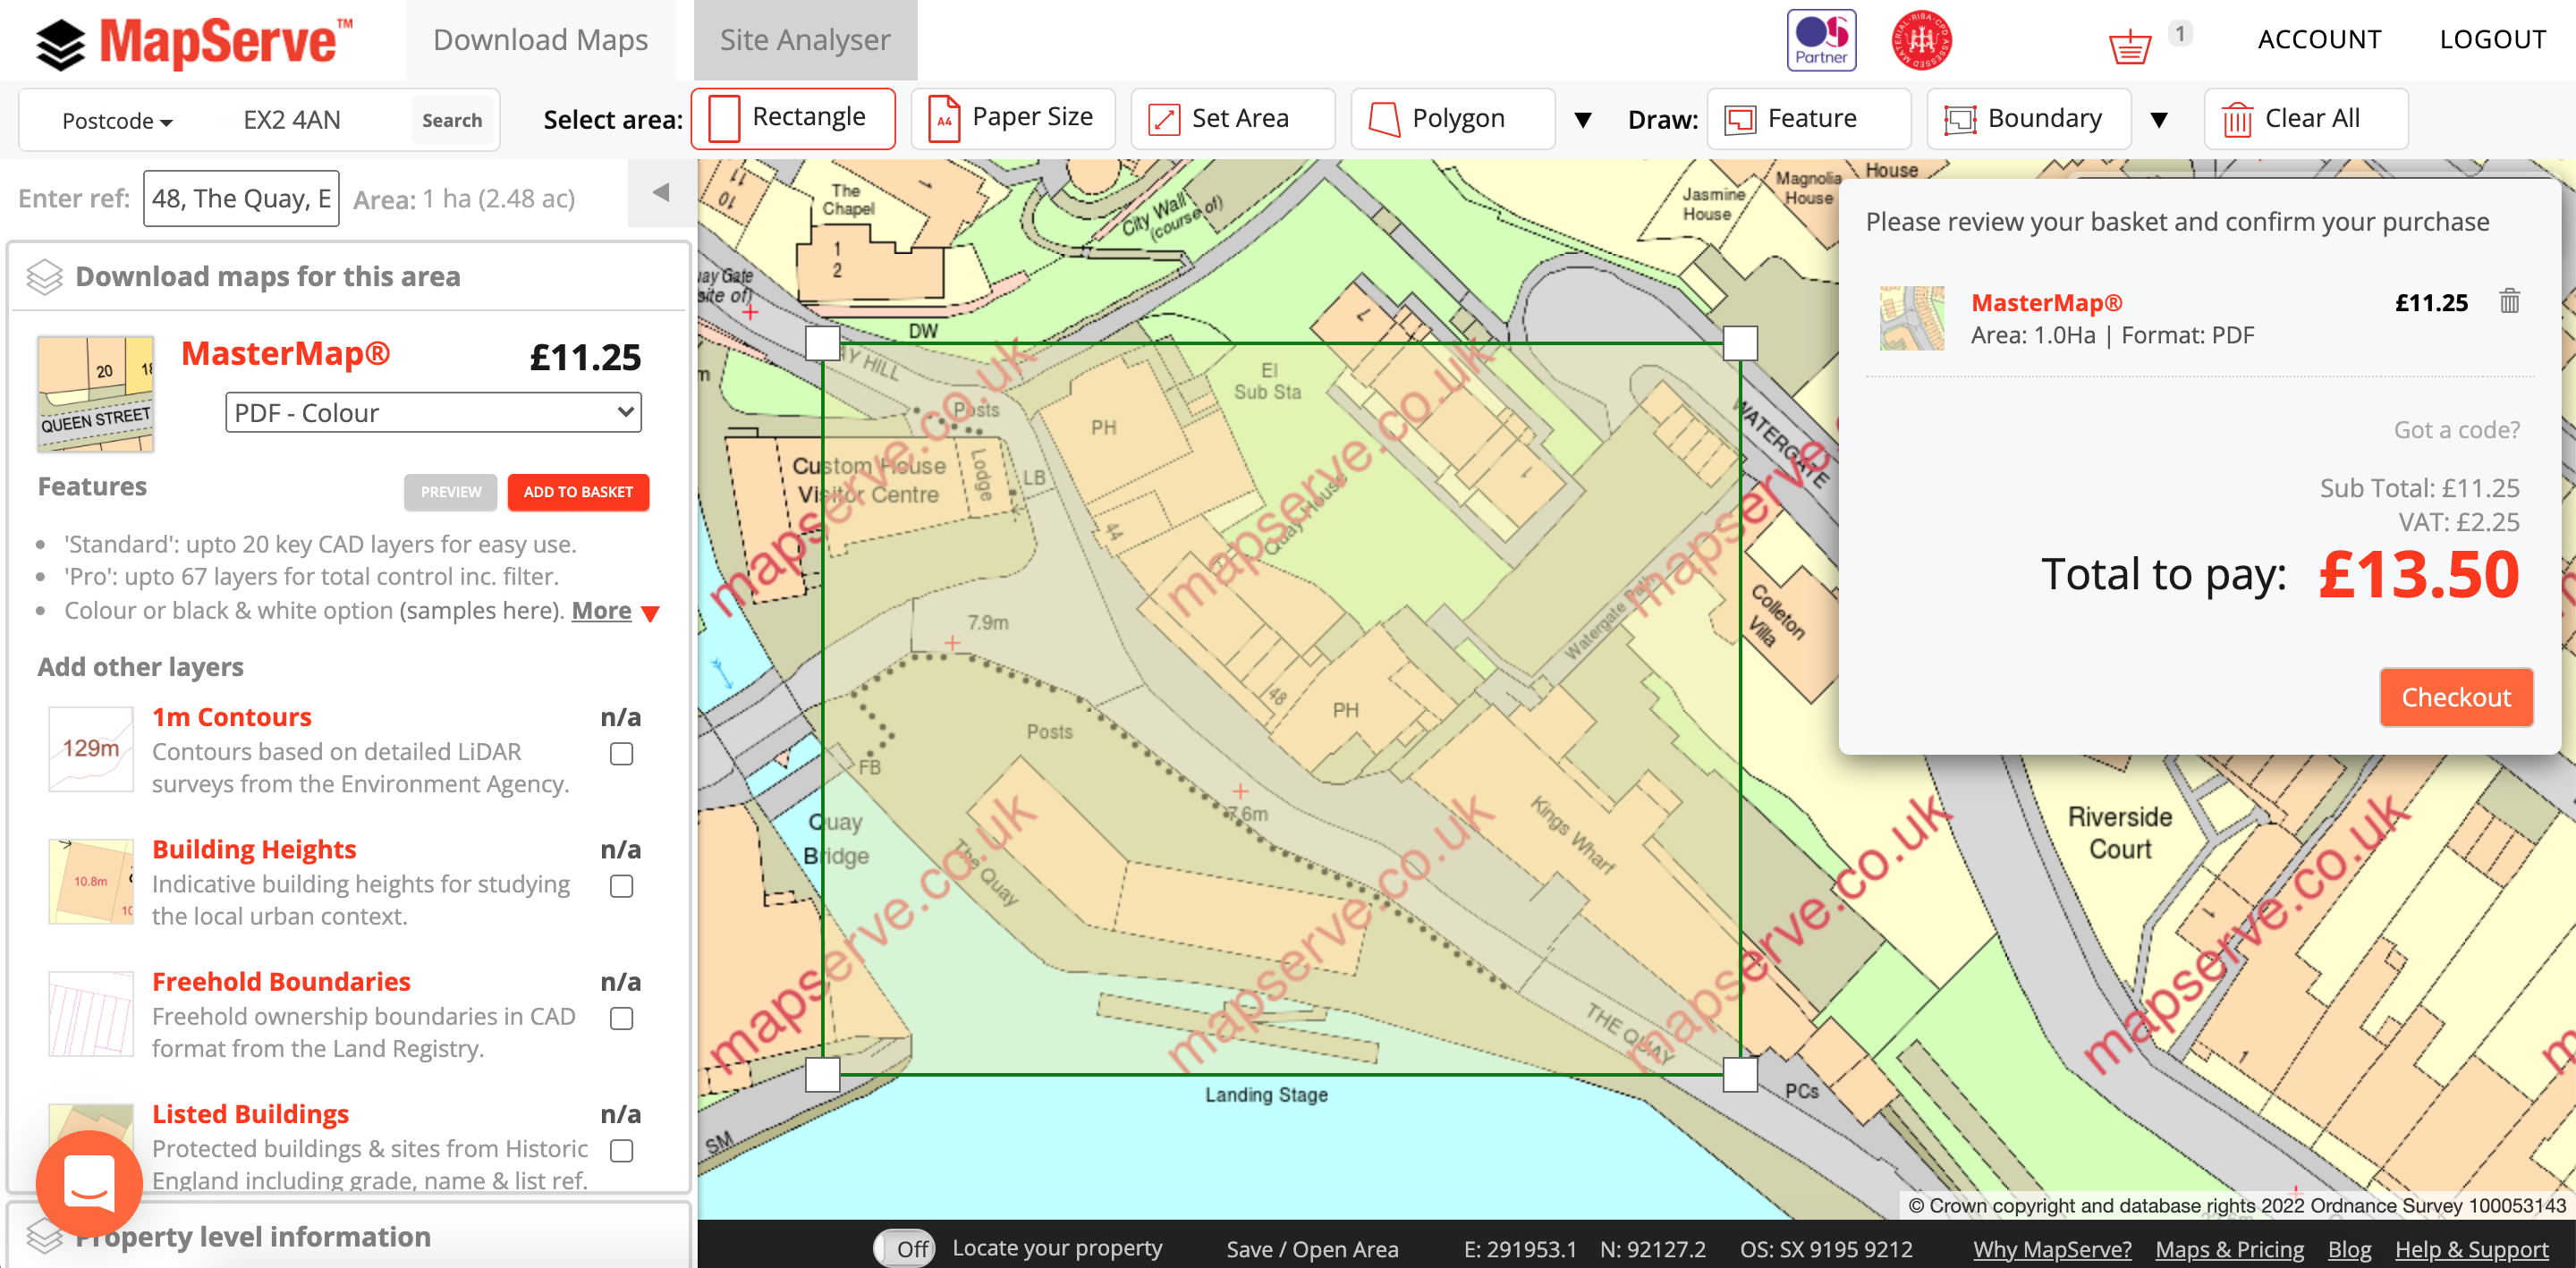Click the bottom-right selection corner handle

[1740, 1075]
